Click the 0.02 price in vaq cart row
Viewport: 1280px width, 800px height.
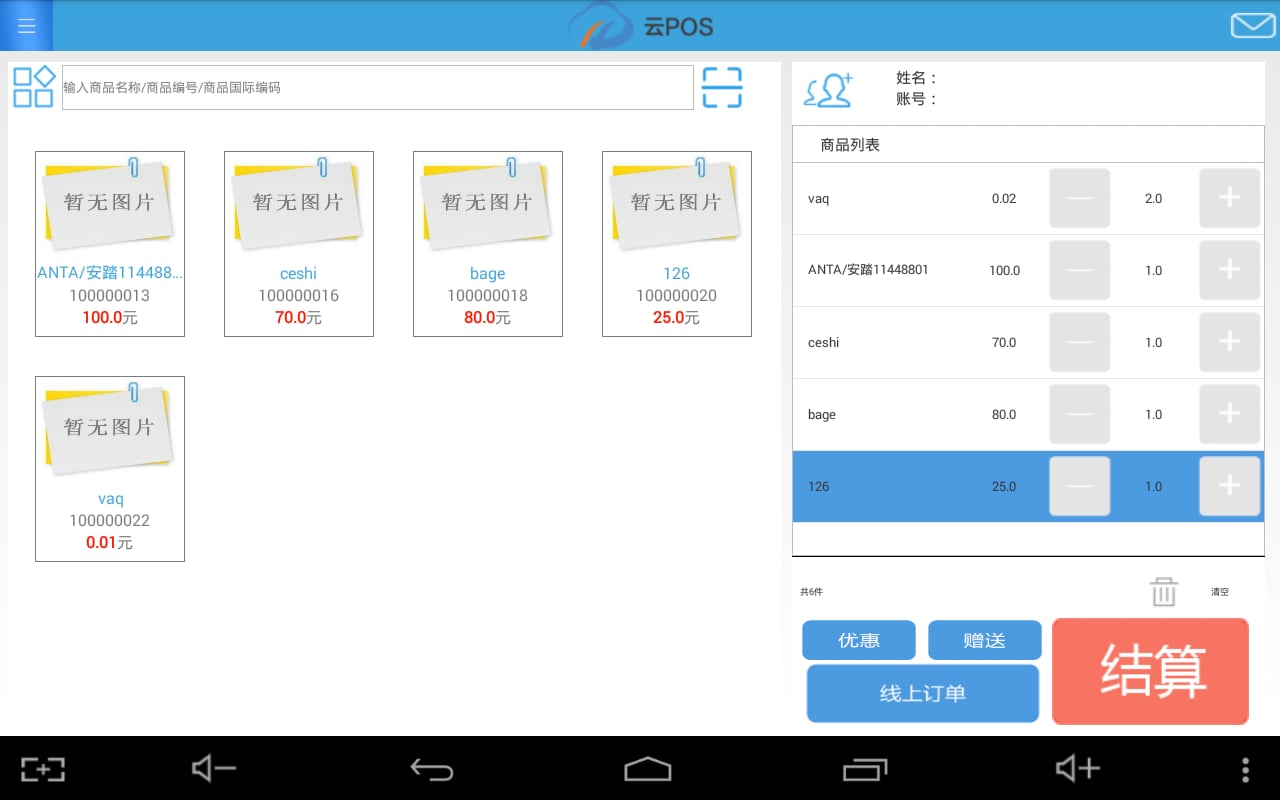(x=1004, y=199)
